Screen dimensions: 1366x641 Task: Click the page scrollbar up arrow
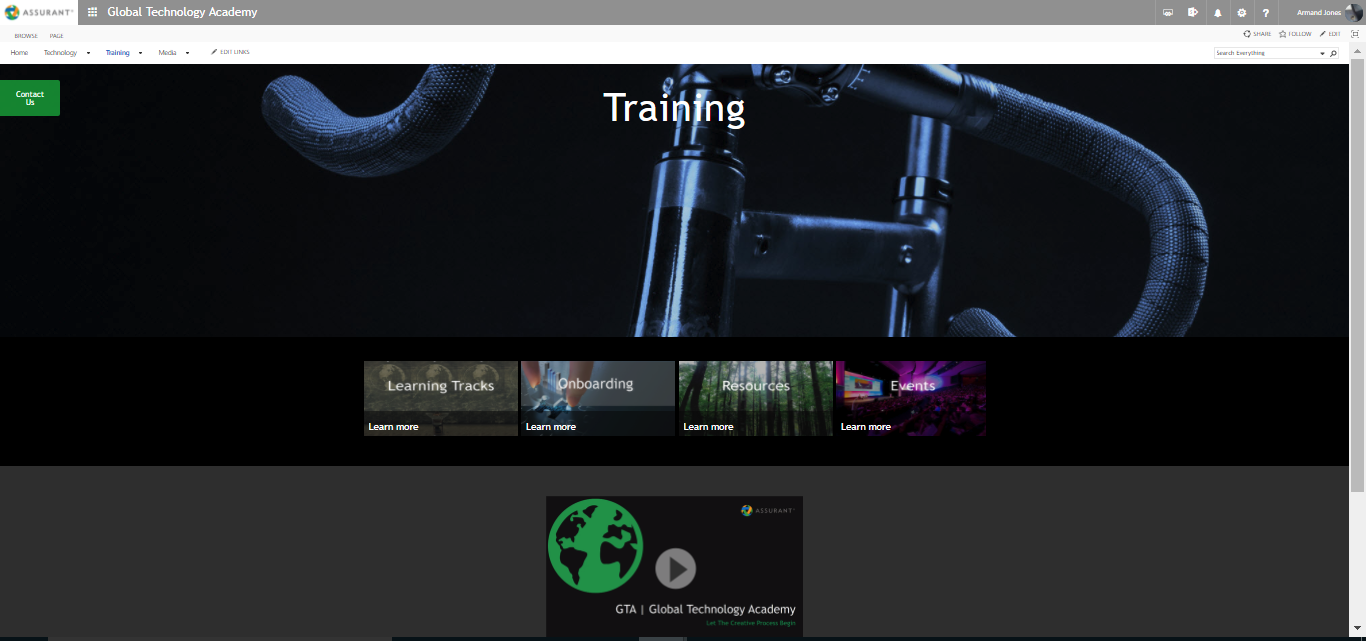coord(1357,52)
